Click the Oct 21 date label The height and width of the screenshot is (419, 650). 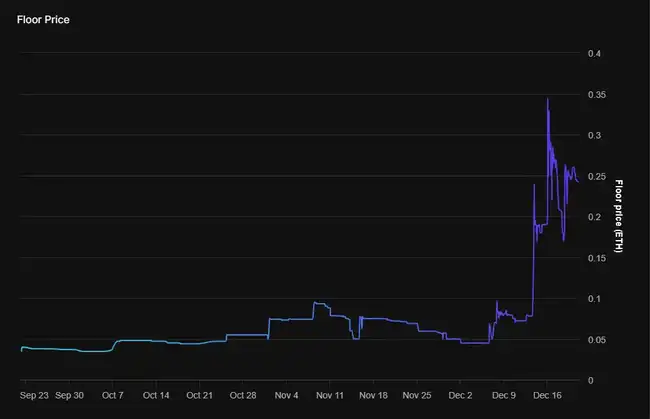coord(200,395)
